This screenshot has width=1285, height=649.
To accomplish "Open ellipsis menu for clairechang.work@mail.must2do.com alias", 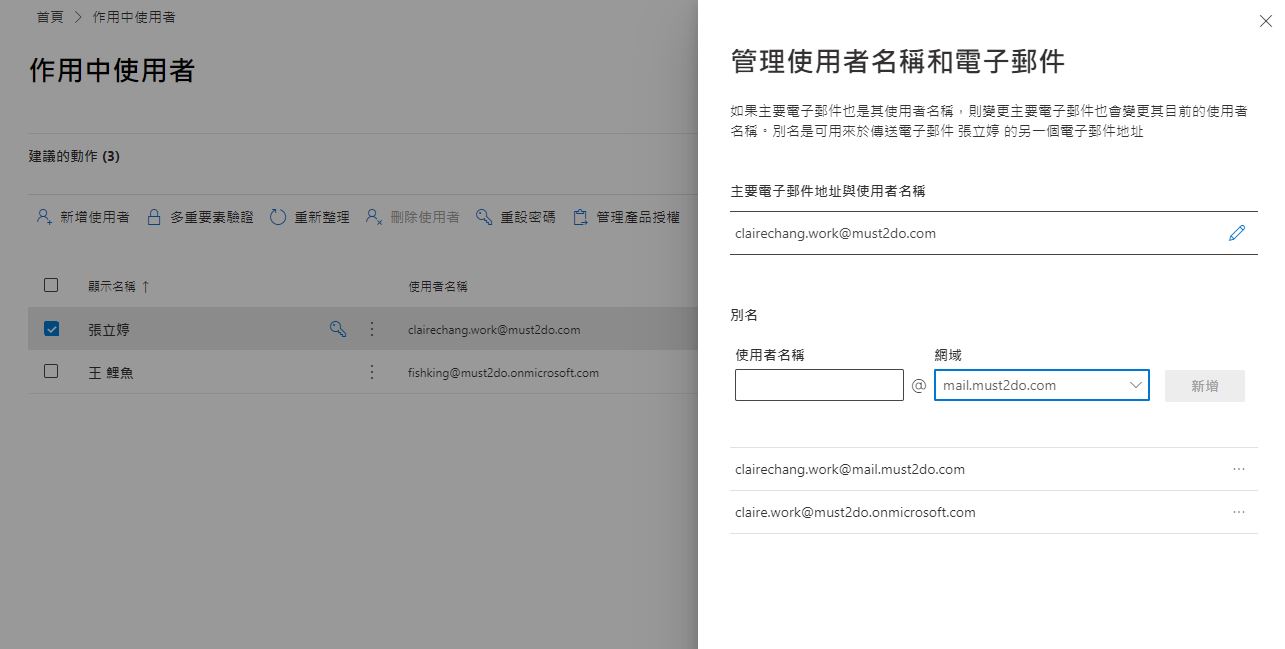I will (x=1239, y=469).
